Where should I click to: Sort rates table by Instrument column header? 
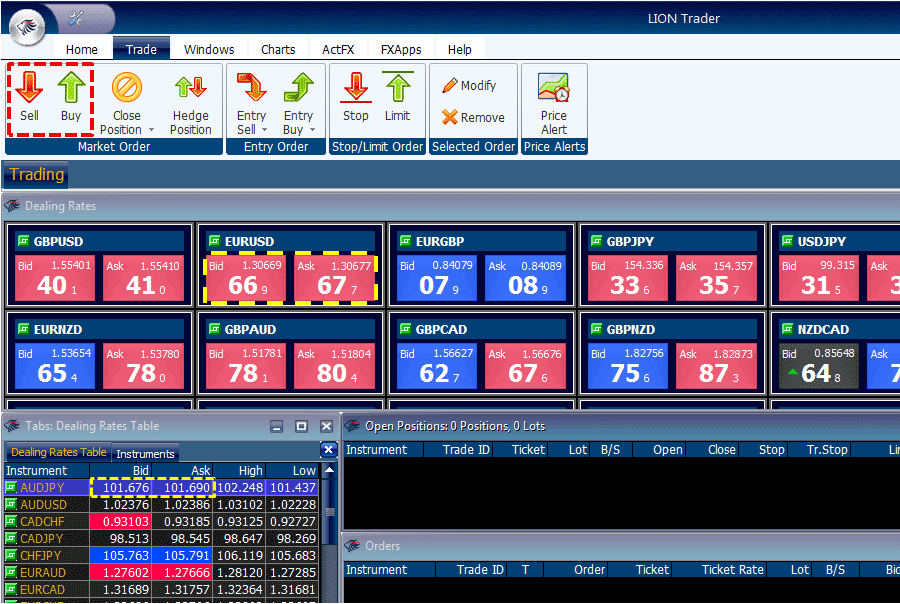click(46, 471)
